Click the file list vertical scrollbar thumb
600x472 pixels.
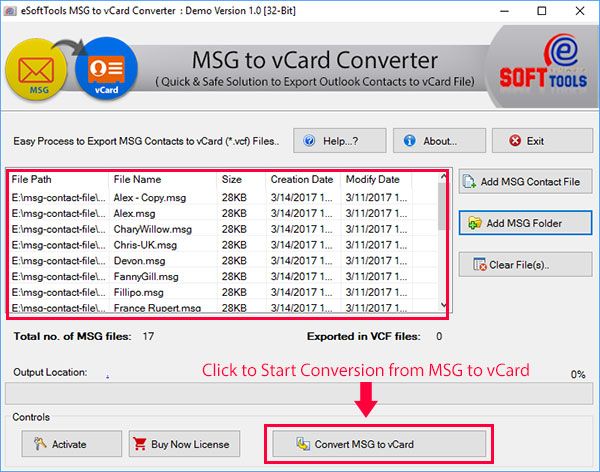(x=442, y=206)
